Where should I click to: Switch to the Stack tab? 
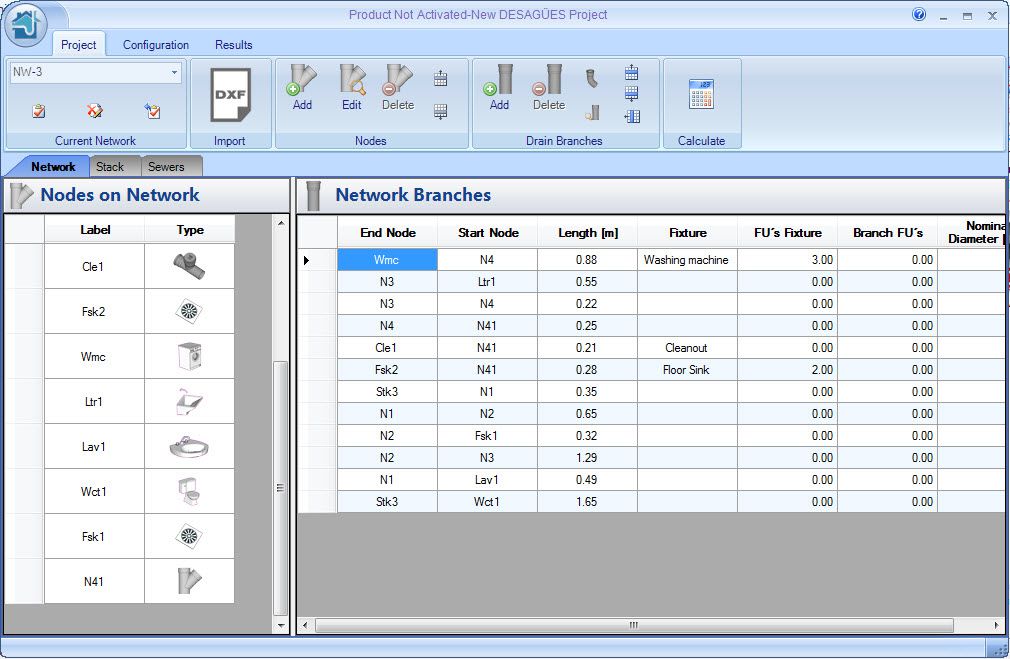pos(110,167)
